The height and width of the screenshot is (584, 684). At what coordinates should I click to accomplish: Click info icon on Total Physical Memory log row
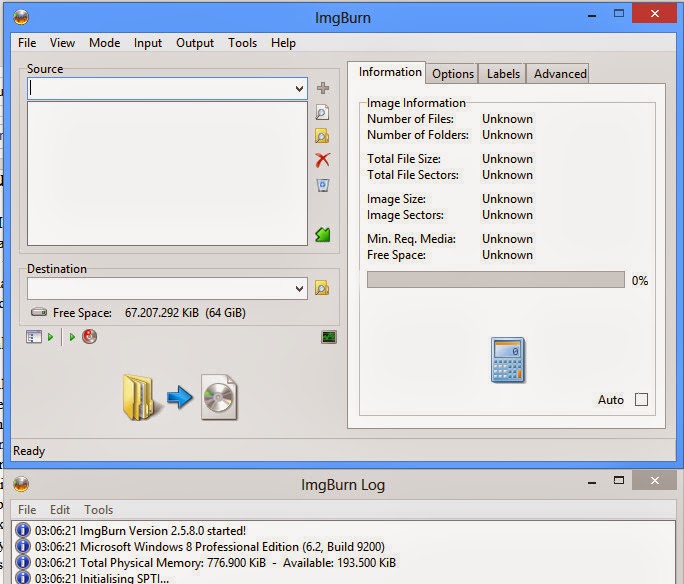(23, 563)
